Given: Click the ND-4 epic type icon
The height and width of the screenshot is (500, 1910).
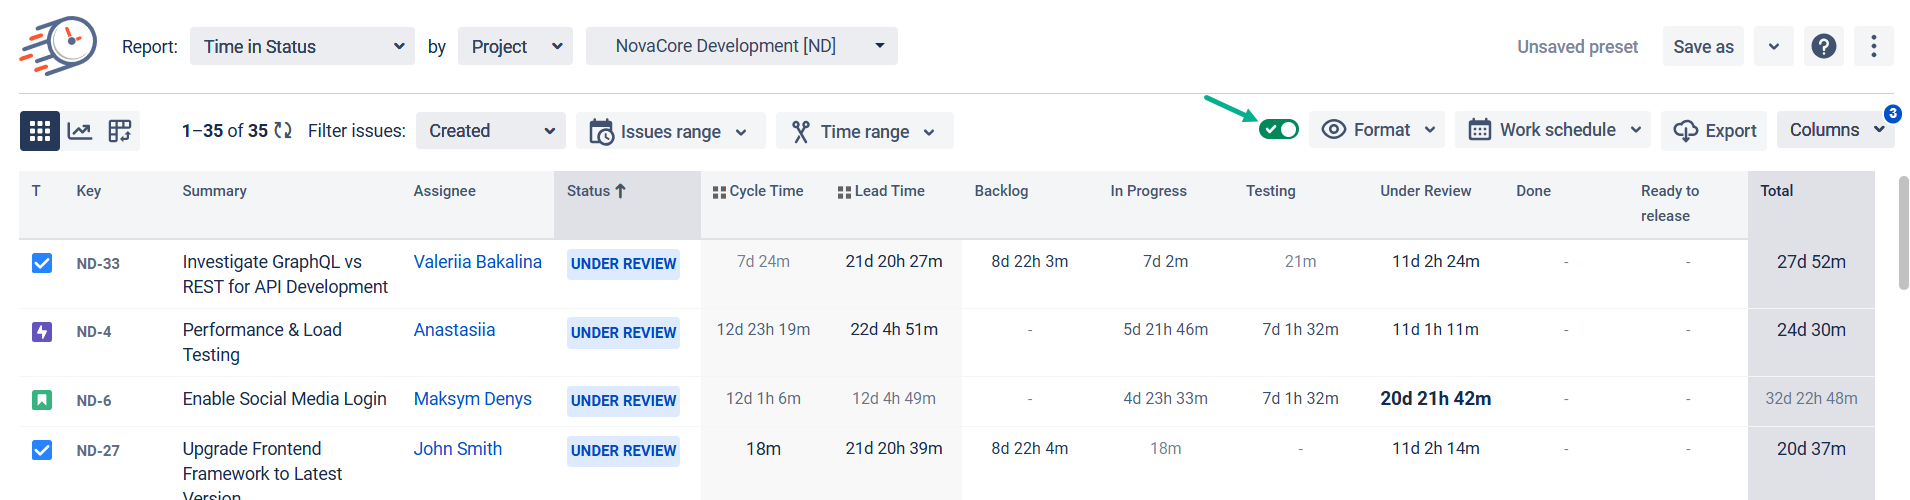Looking at the screenshot, I should tap(42, 332).
